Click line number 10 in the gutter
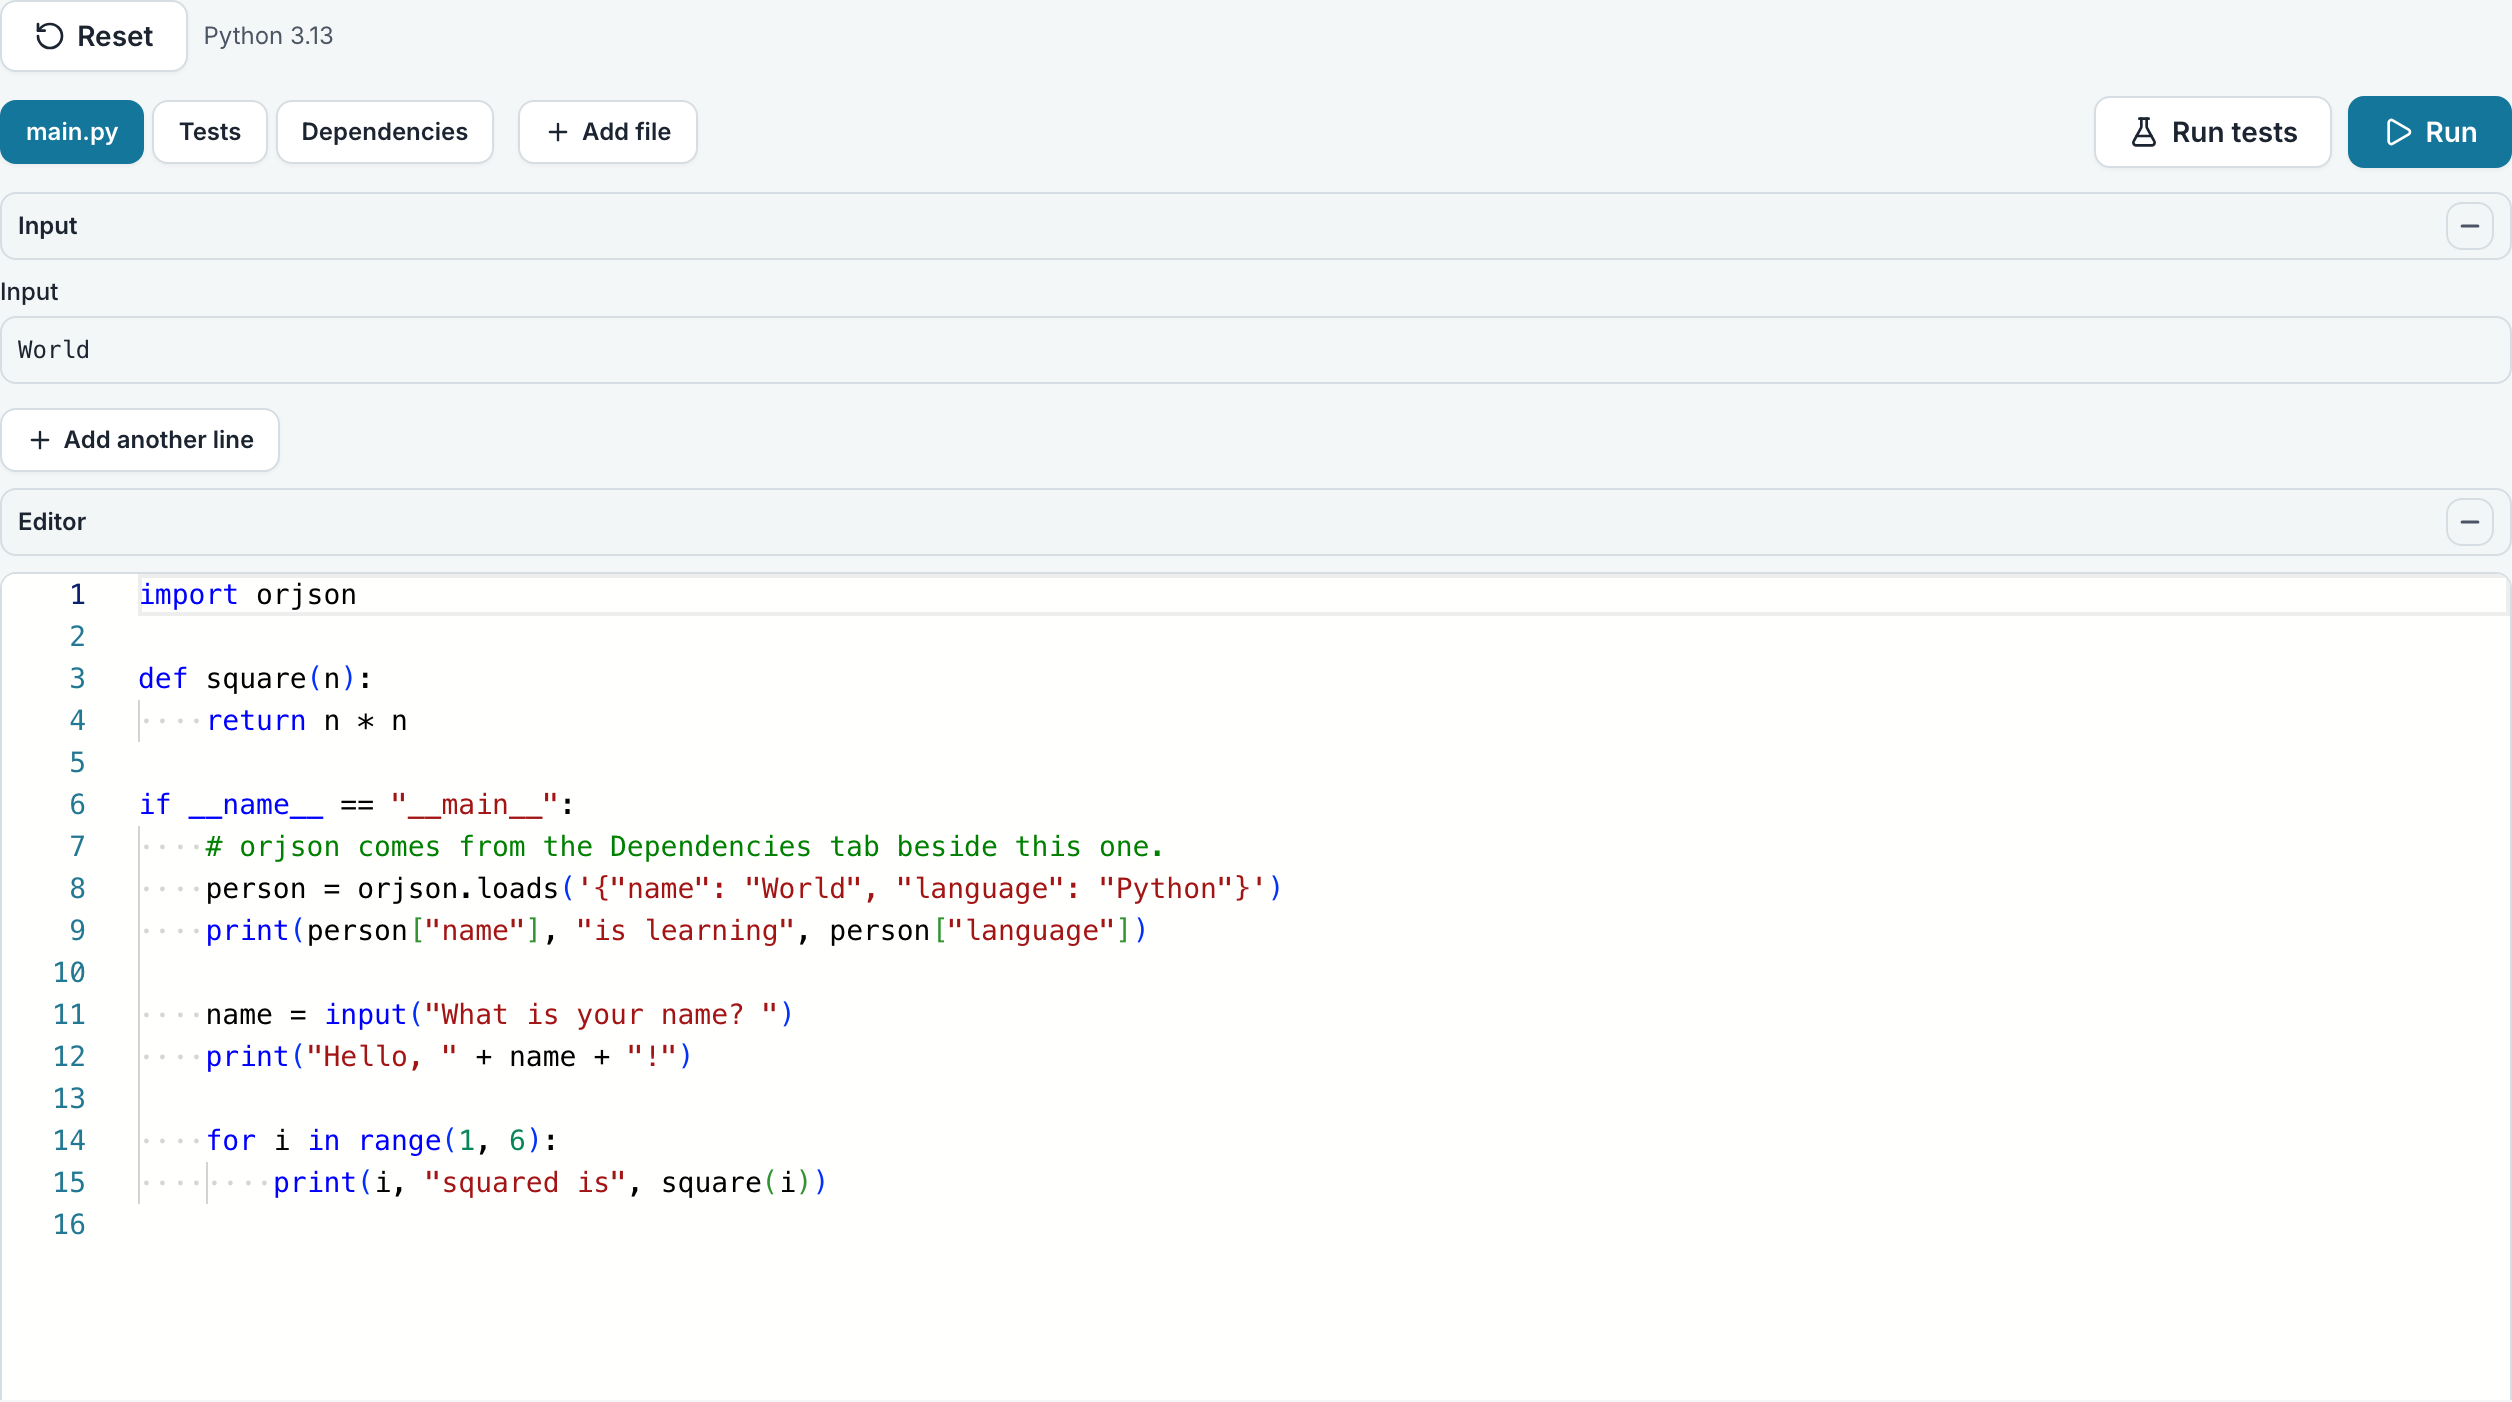This screenshot has width=2512, height=1402. coord(69,973)
